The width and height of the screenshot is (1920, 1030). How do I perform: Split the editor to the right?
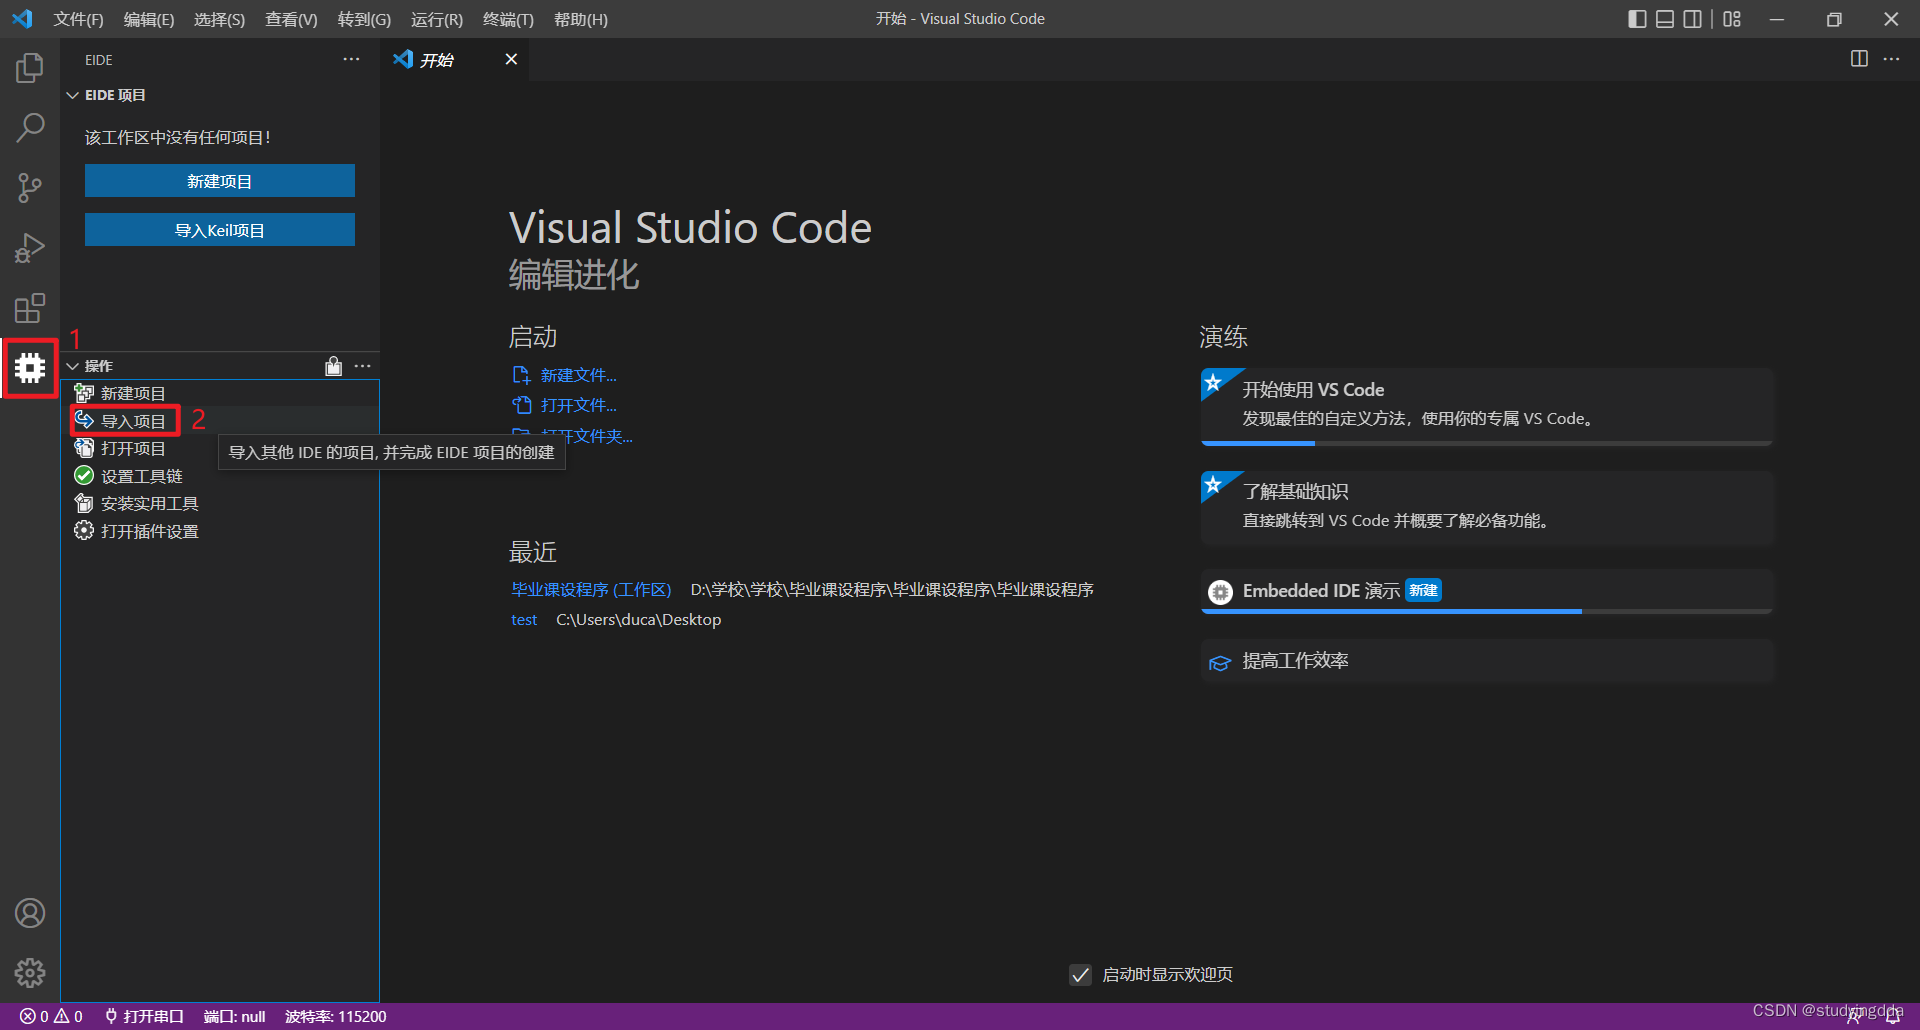[1859, 59]
